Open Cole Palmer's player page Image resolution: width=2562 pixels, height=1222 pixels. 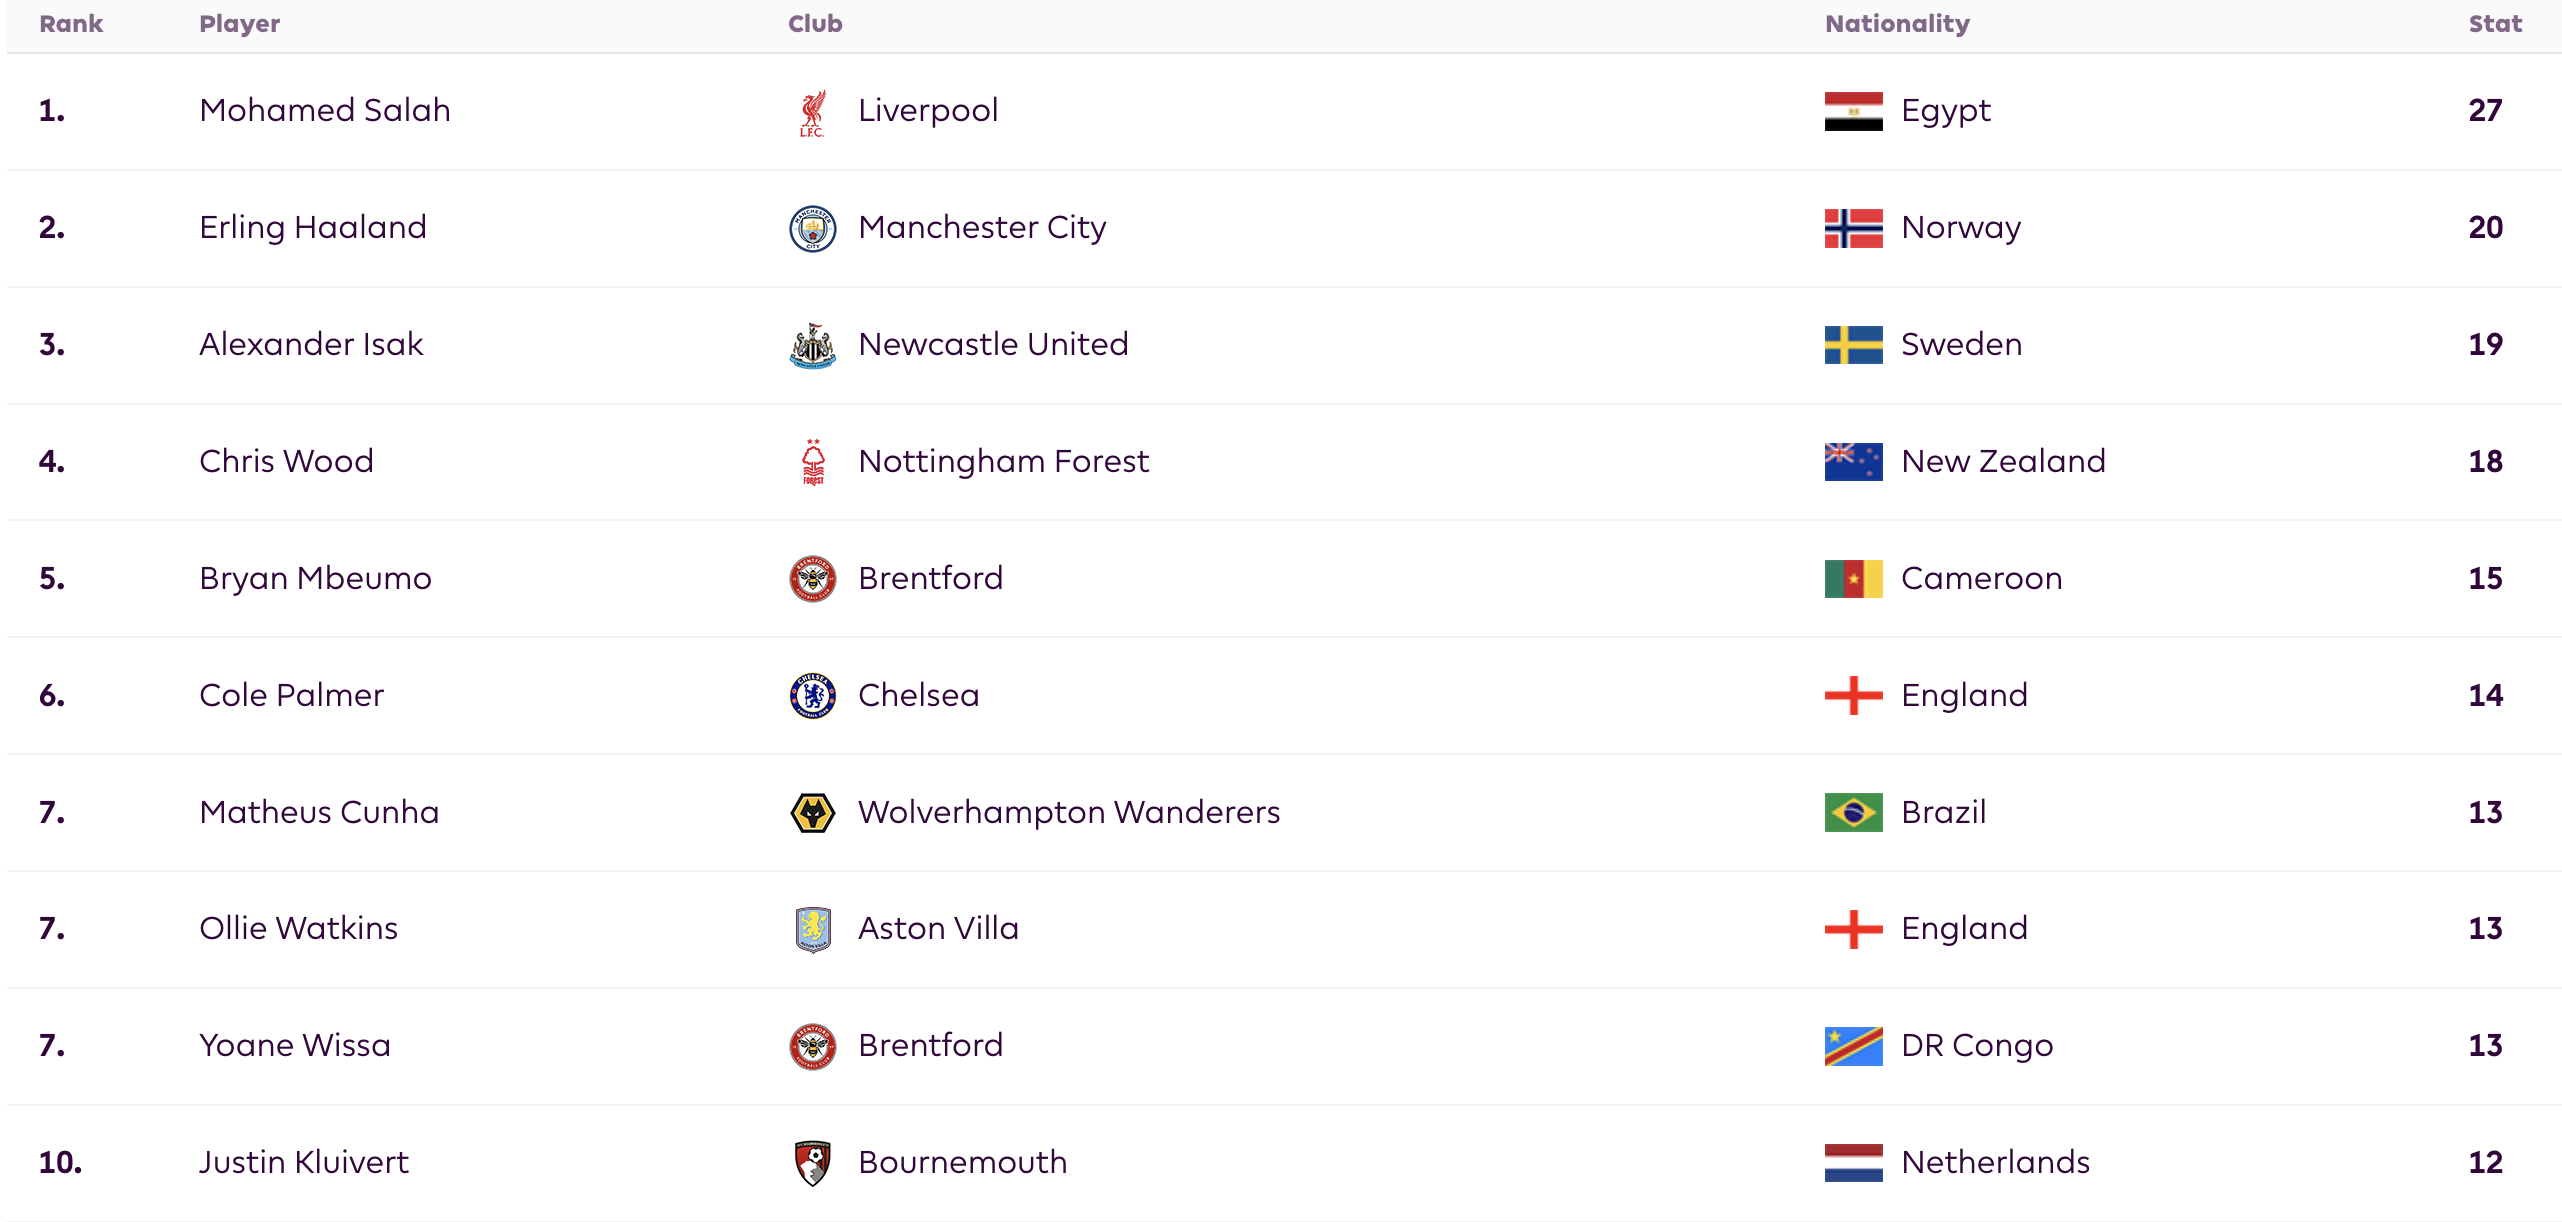click(291, 695)
